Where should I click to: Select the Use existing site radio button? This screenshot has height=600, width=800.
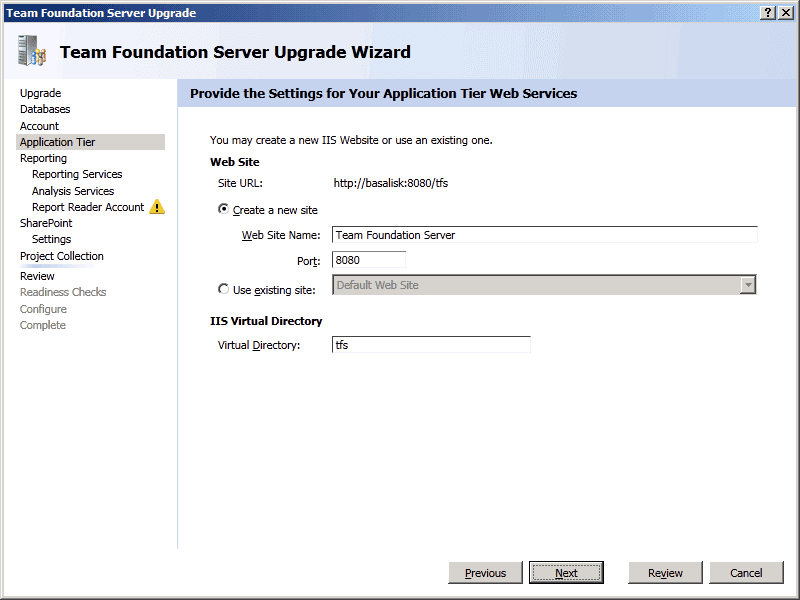tap(223, 290)
